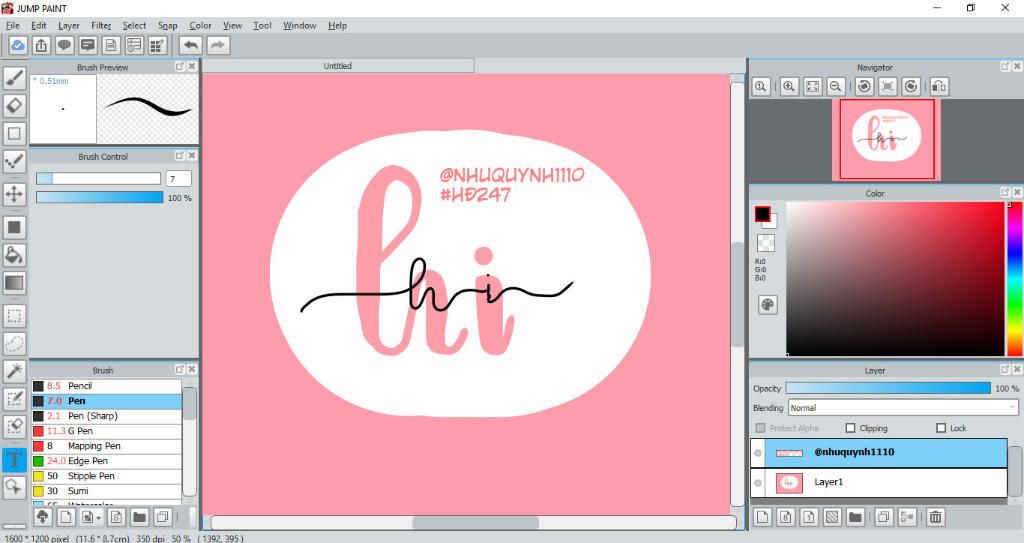Delete layer using trash icon

935,517
